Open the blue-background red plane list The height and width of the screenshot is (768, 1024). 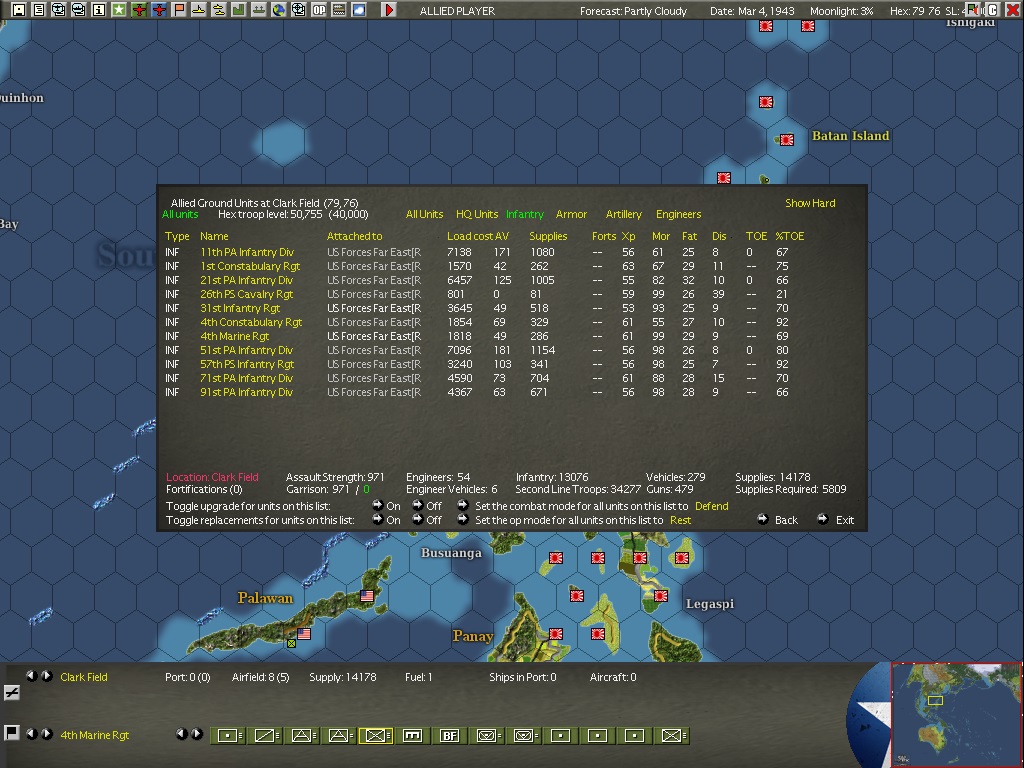point(159,10)
